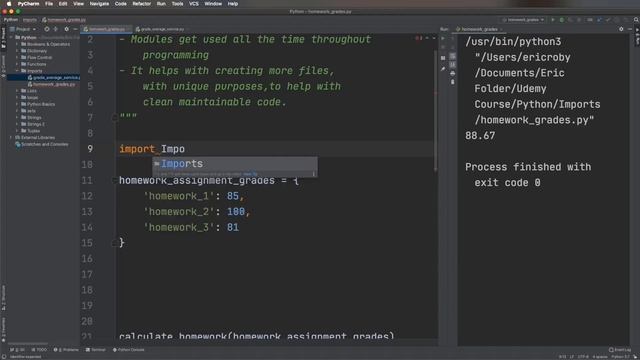Open the File menu
The height and width of the screenshot is (360, 640).
[x=49, y=4]
